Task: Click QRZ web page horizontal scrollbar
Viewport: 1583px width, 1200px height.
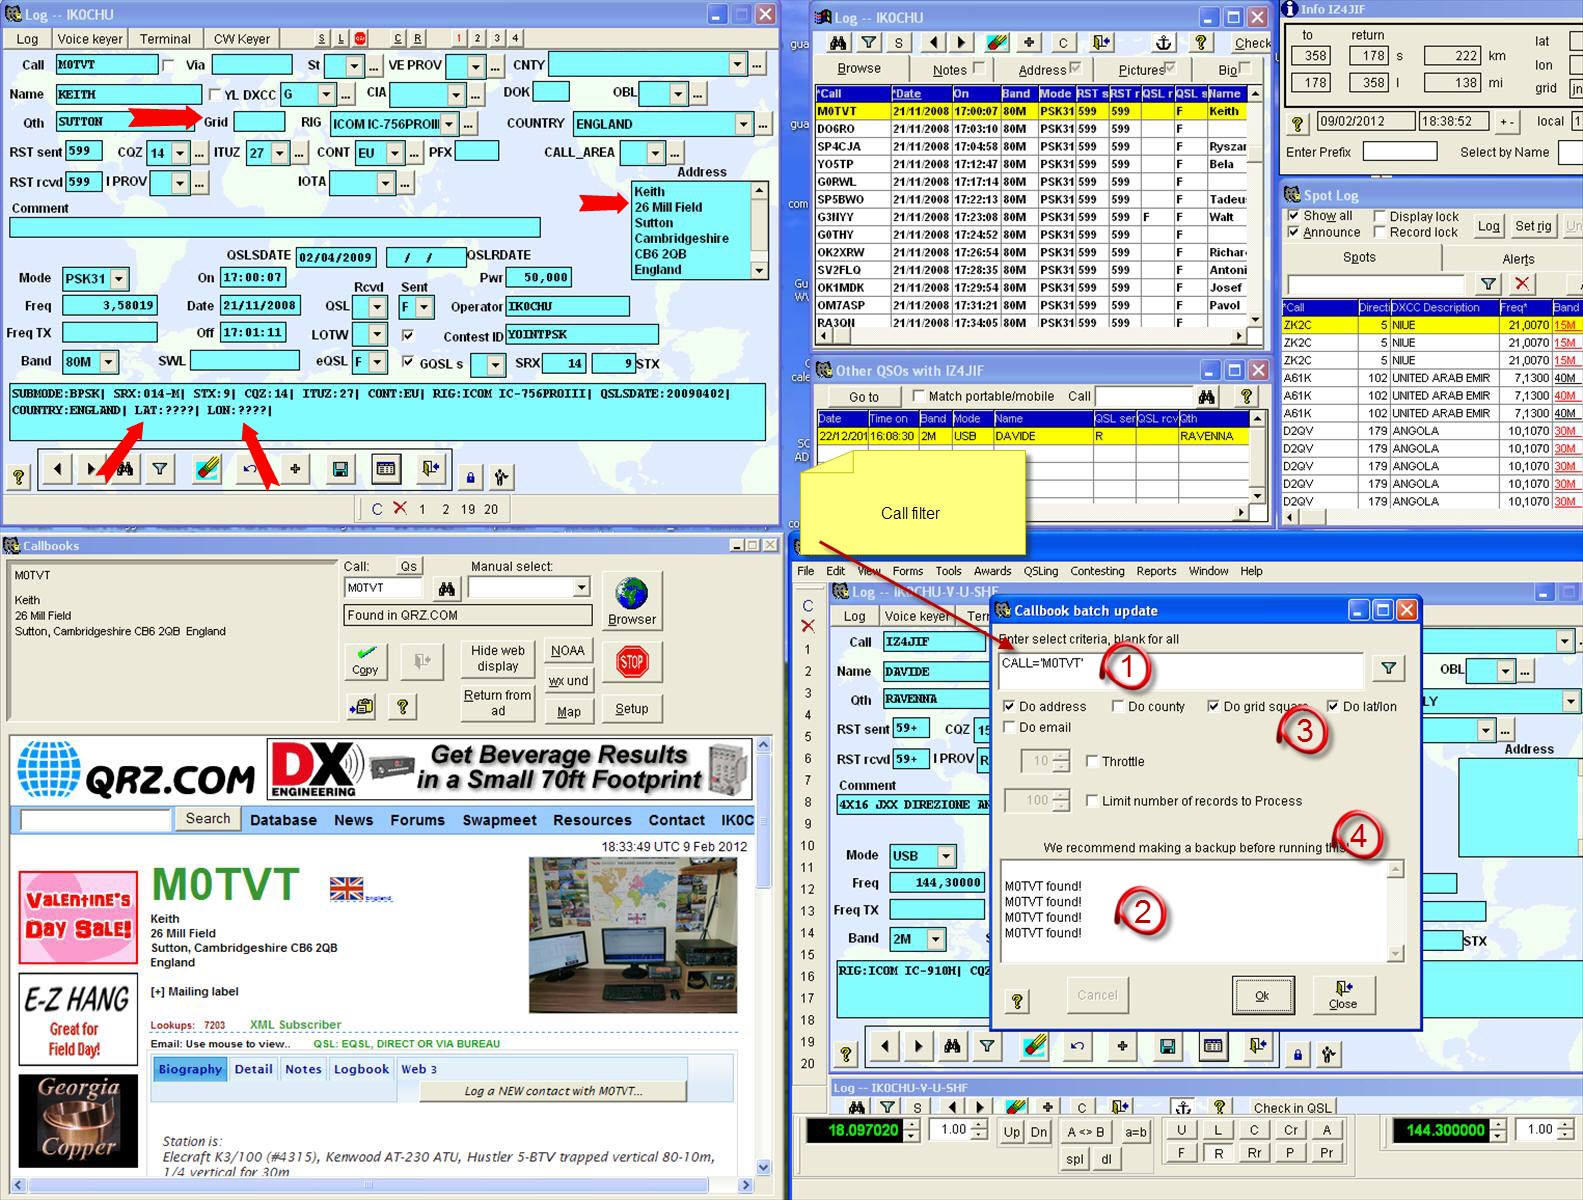Action: (382, 1185)
